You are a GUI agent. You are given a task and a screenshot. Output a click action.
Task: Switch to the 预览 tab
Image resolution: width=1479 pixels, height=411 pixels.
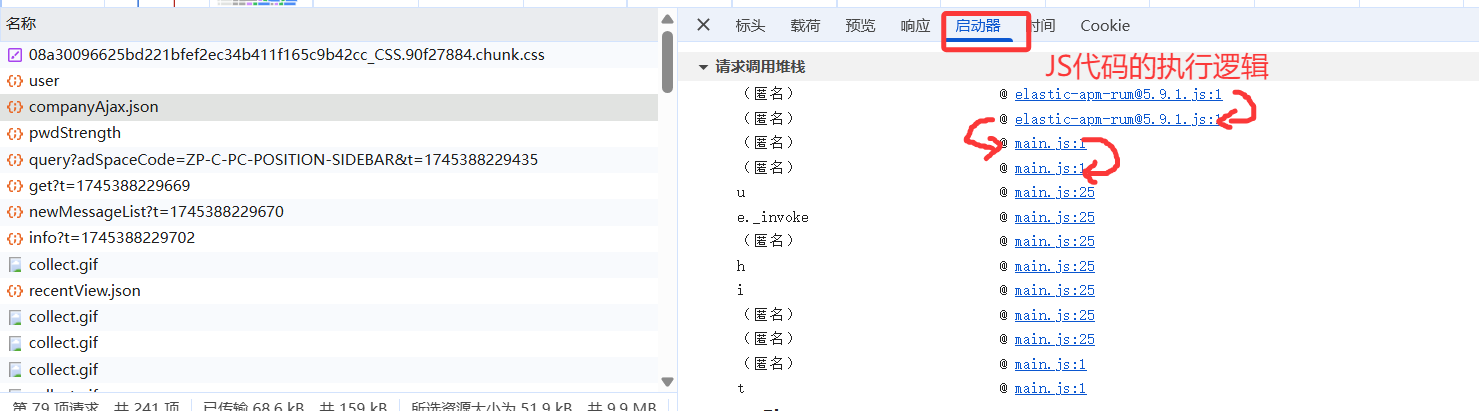click(x=860, y=26)
